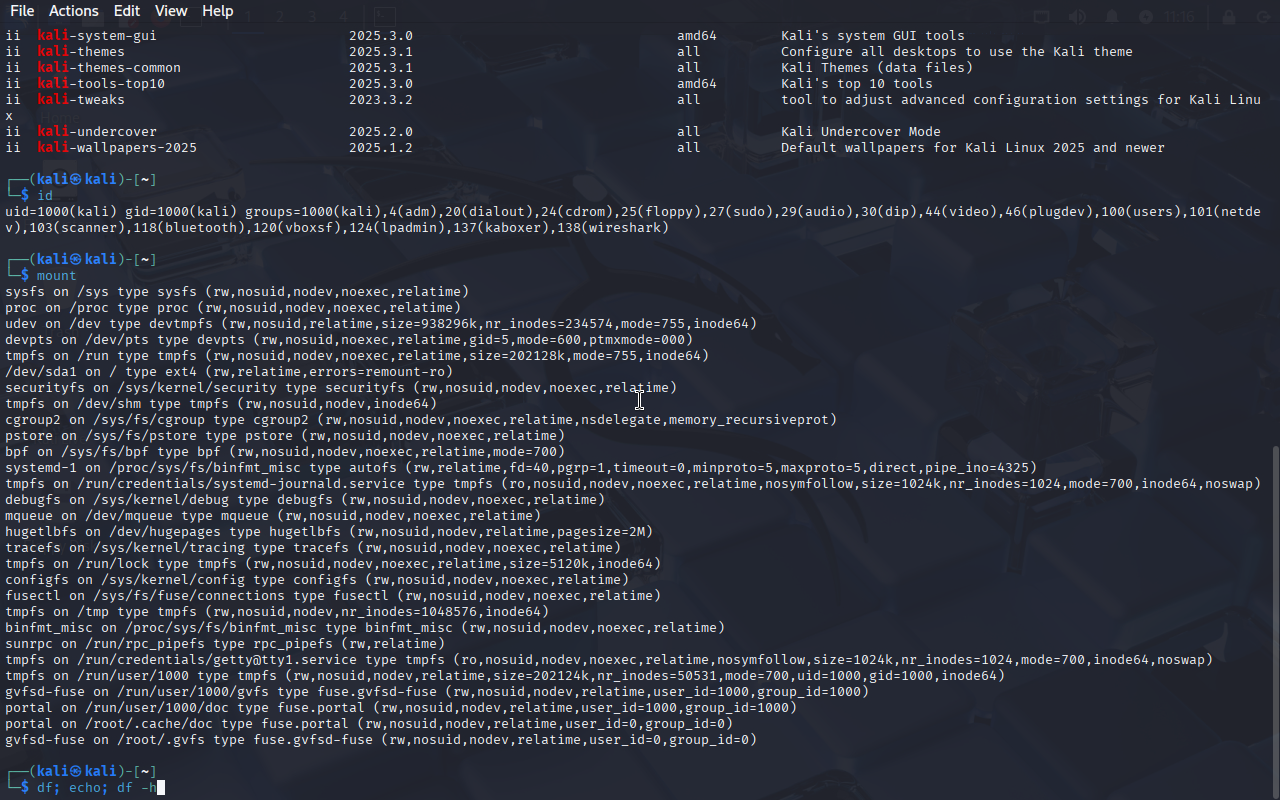This screenshot has height=800, width=1280.
Task: Click the 'devpts on /dev/pts' mount line
Action: [349, 340]
